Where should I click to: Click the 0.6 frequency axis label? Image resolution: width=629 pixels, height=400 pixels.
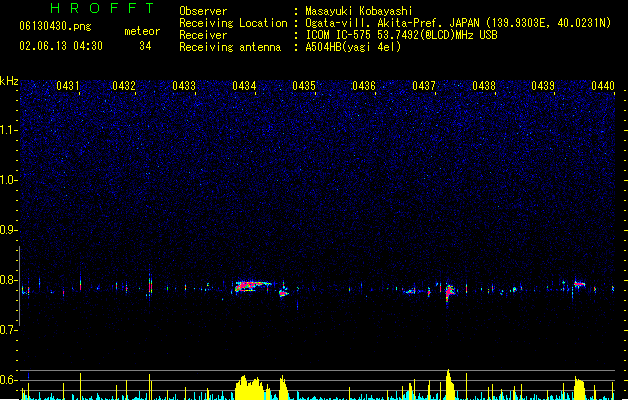click(7, 380)
